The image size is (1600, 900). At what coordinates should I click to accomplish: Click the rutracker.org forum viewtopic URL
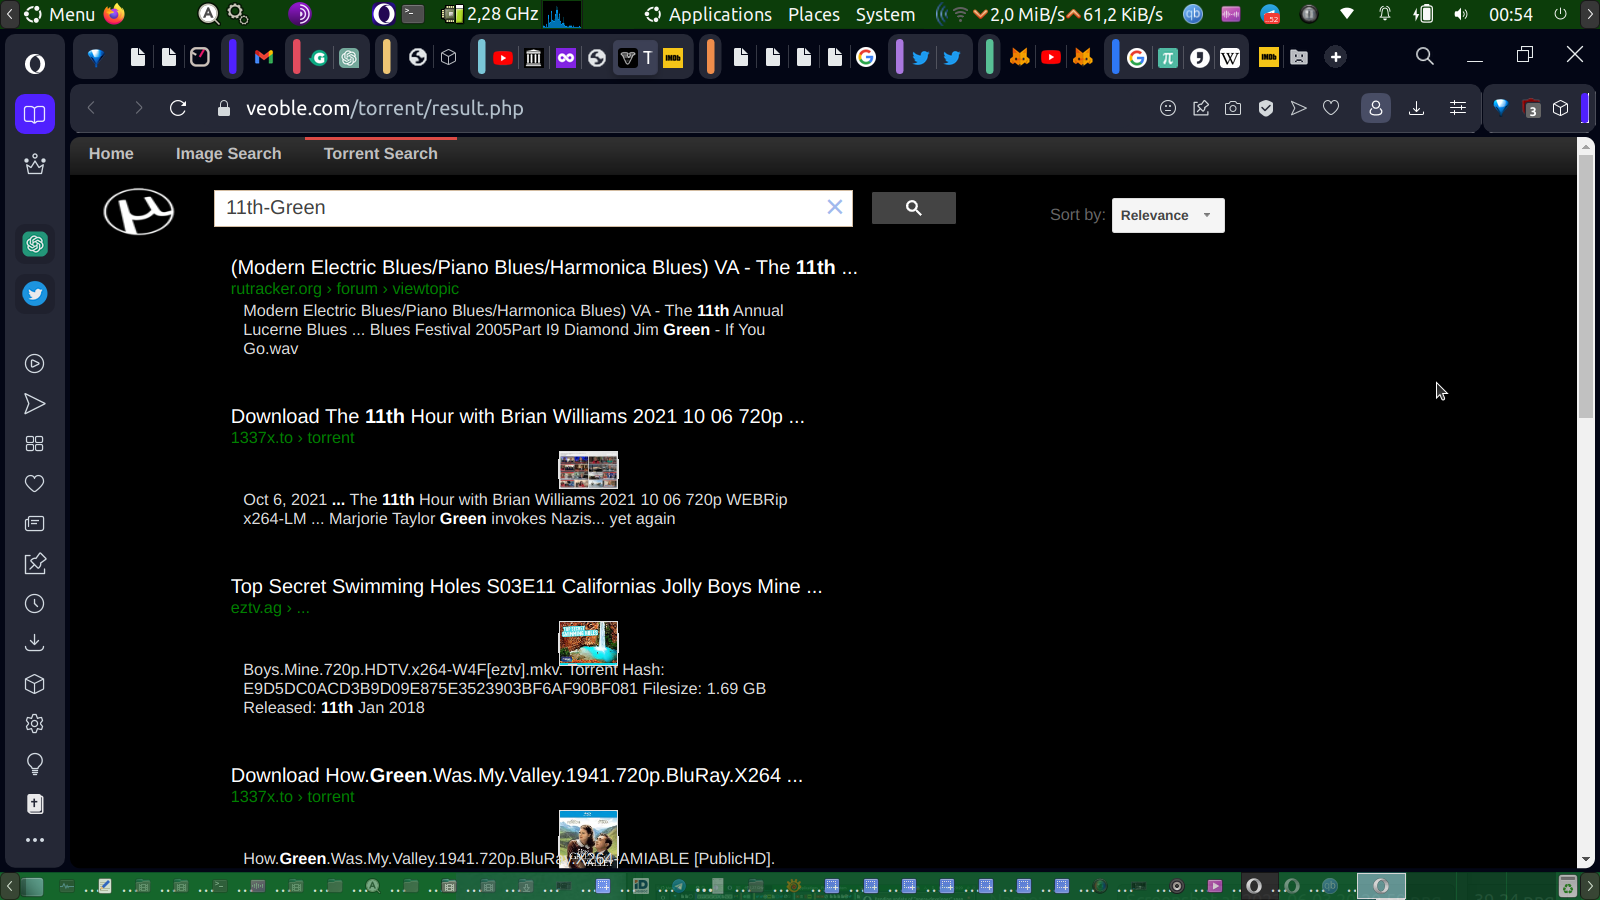[345, 289]
